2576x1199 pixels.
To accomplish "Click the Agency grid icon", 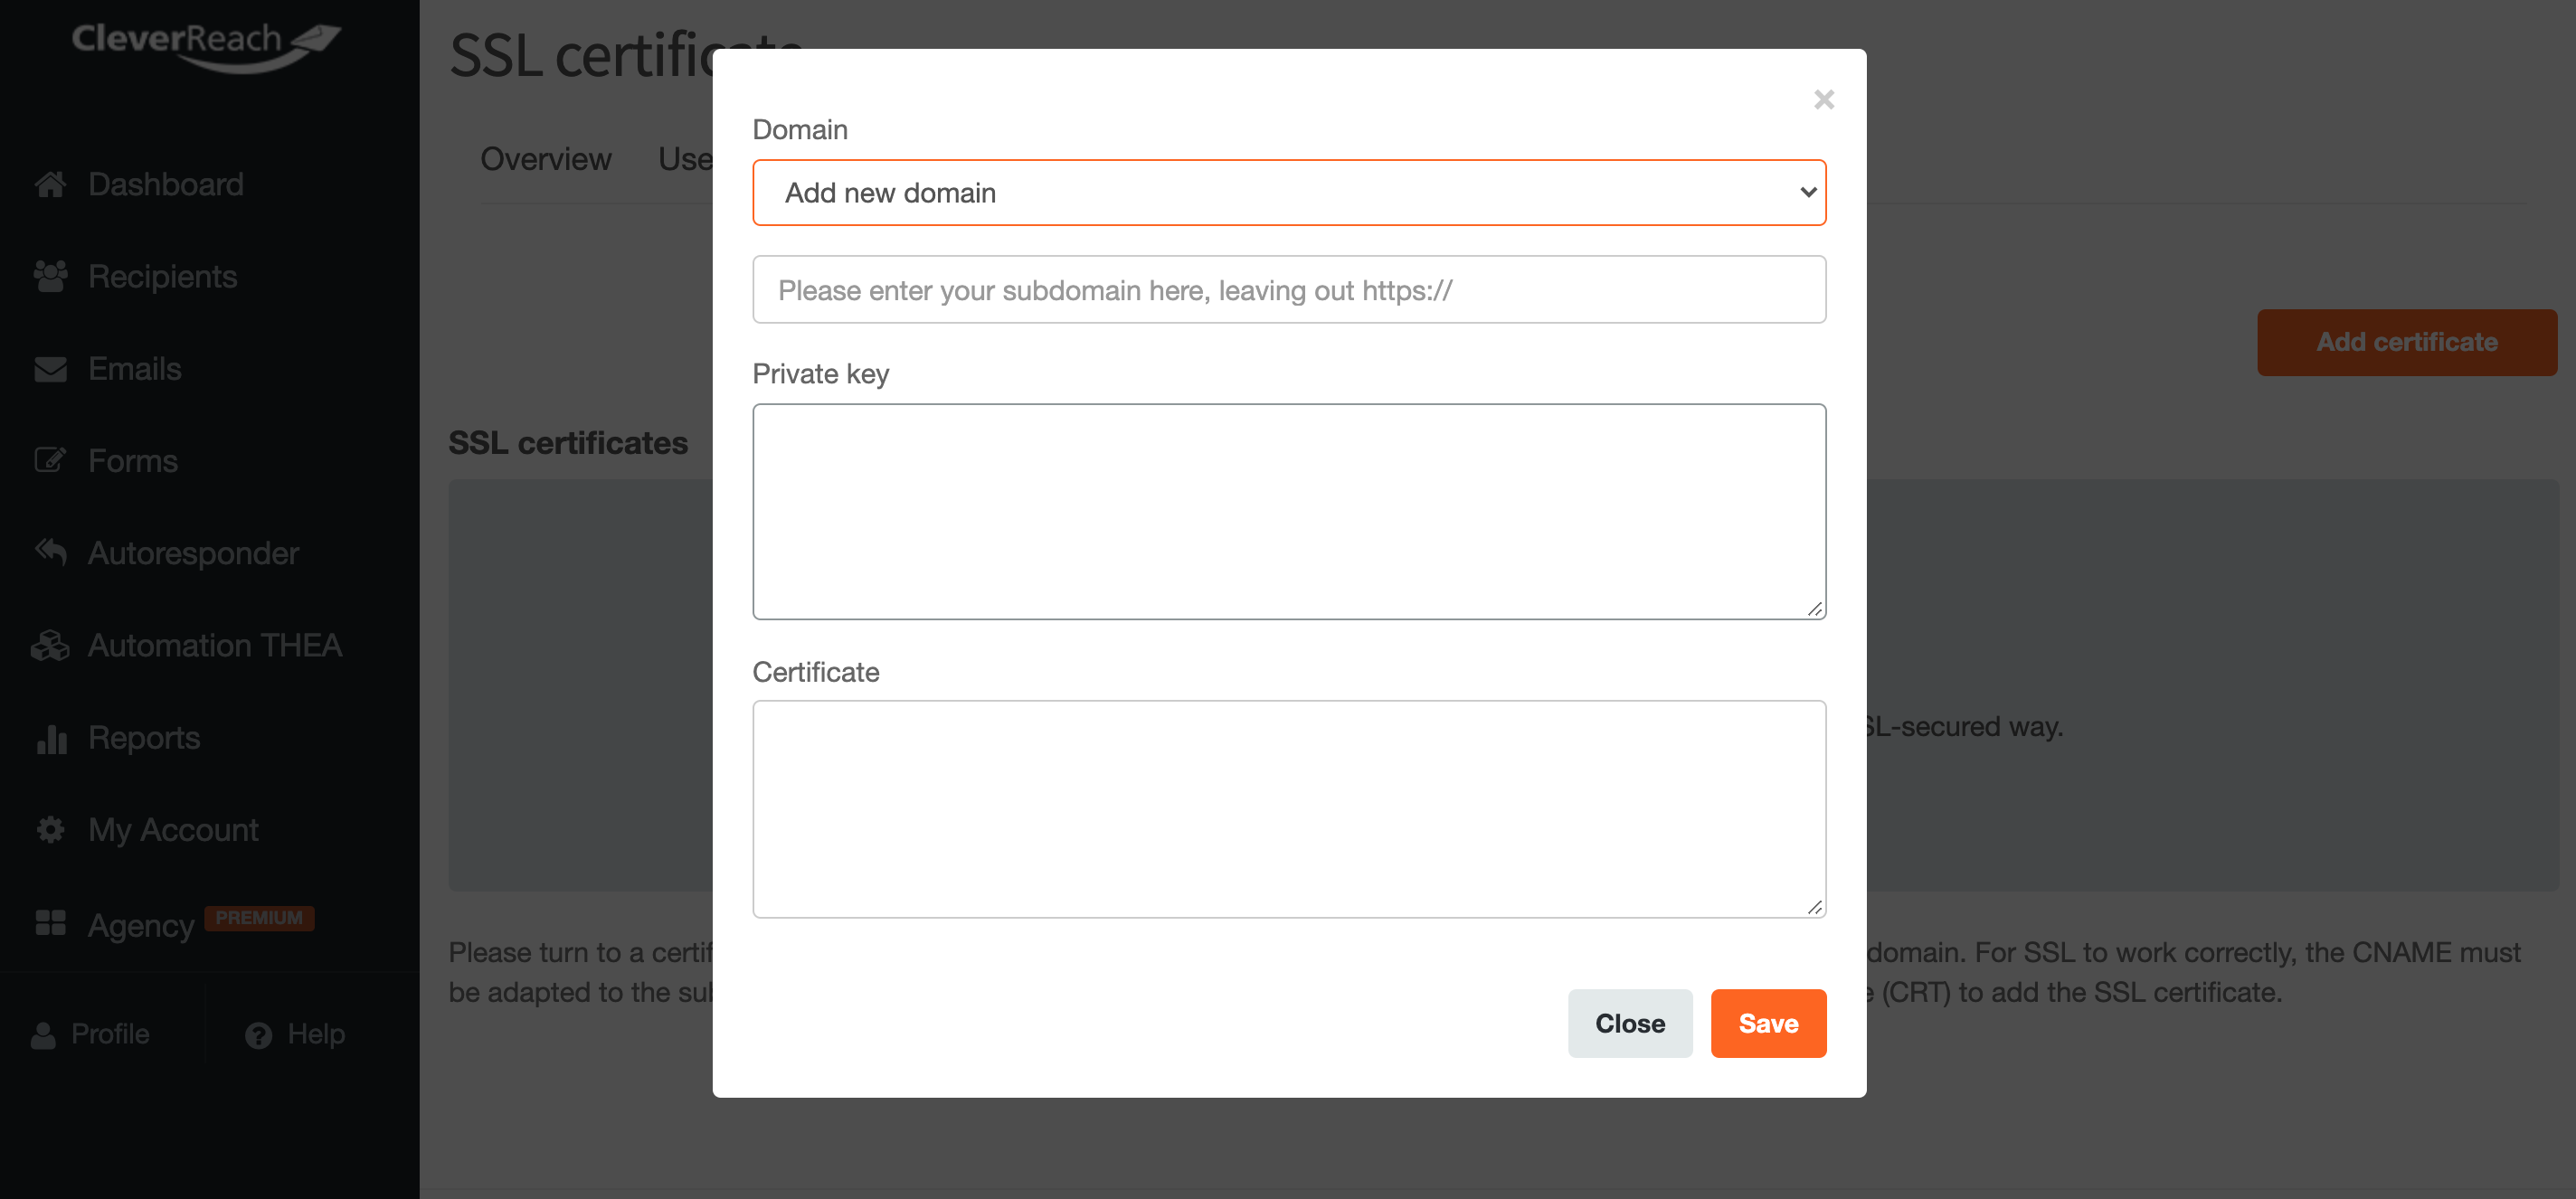I will tap(50, 923).
